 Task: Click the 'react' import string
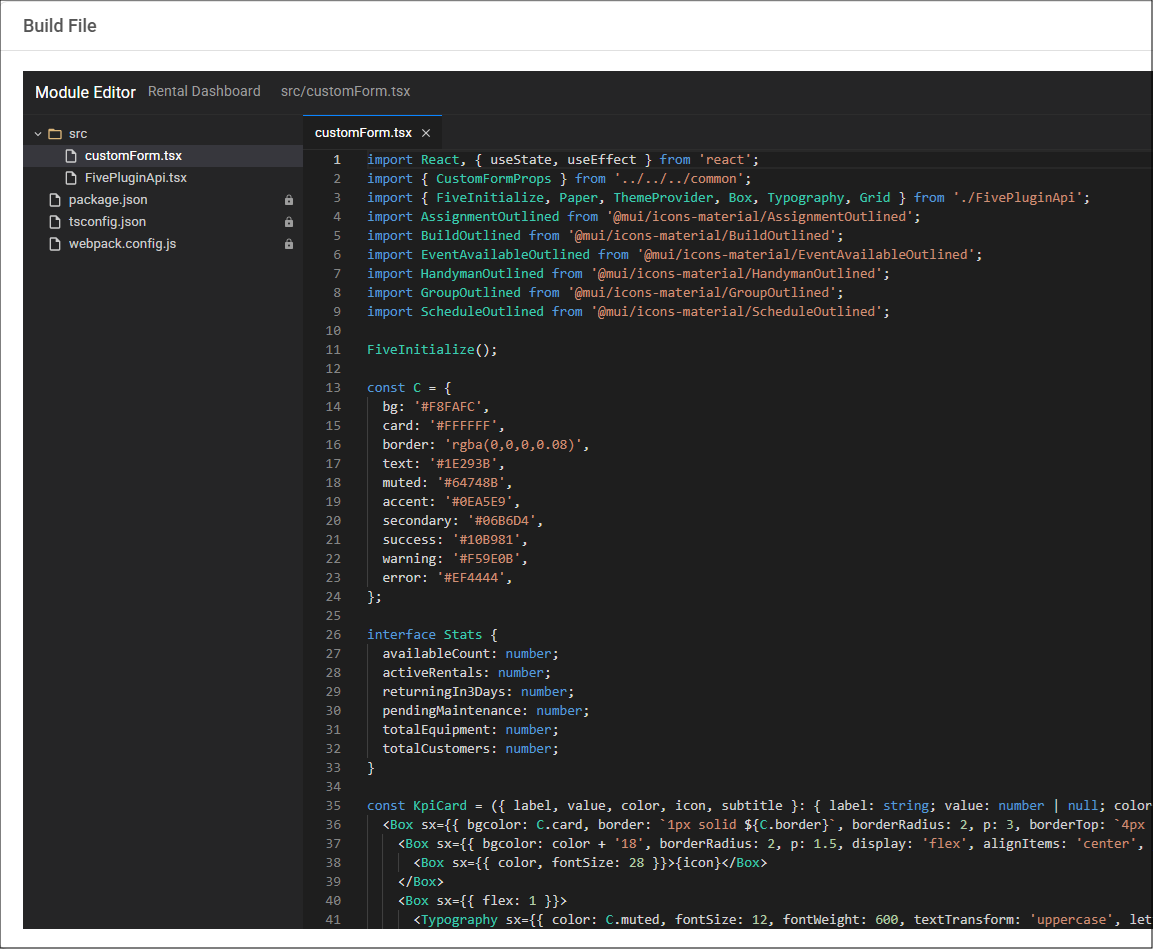click(725, 160)
